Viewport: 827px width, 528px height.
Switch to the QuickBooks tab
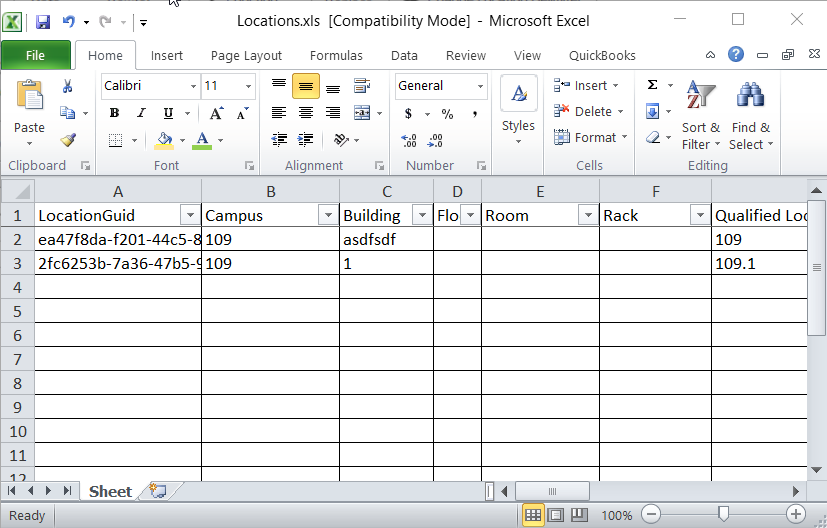coord(602,55)
